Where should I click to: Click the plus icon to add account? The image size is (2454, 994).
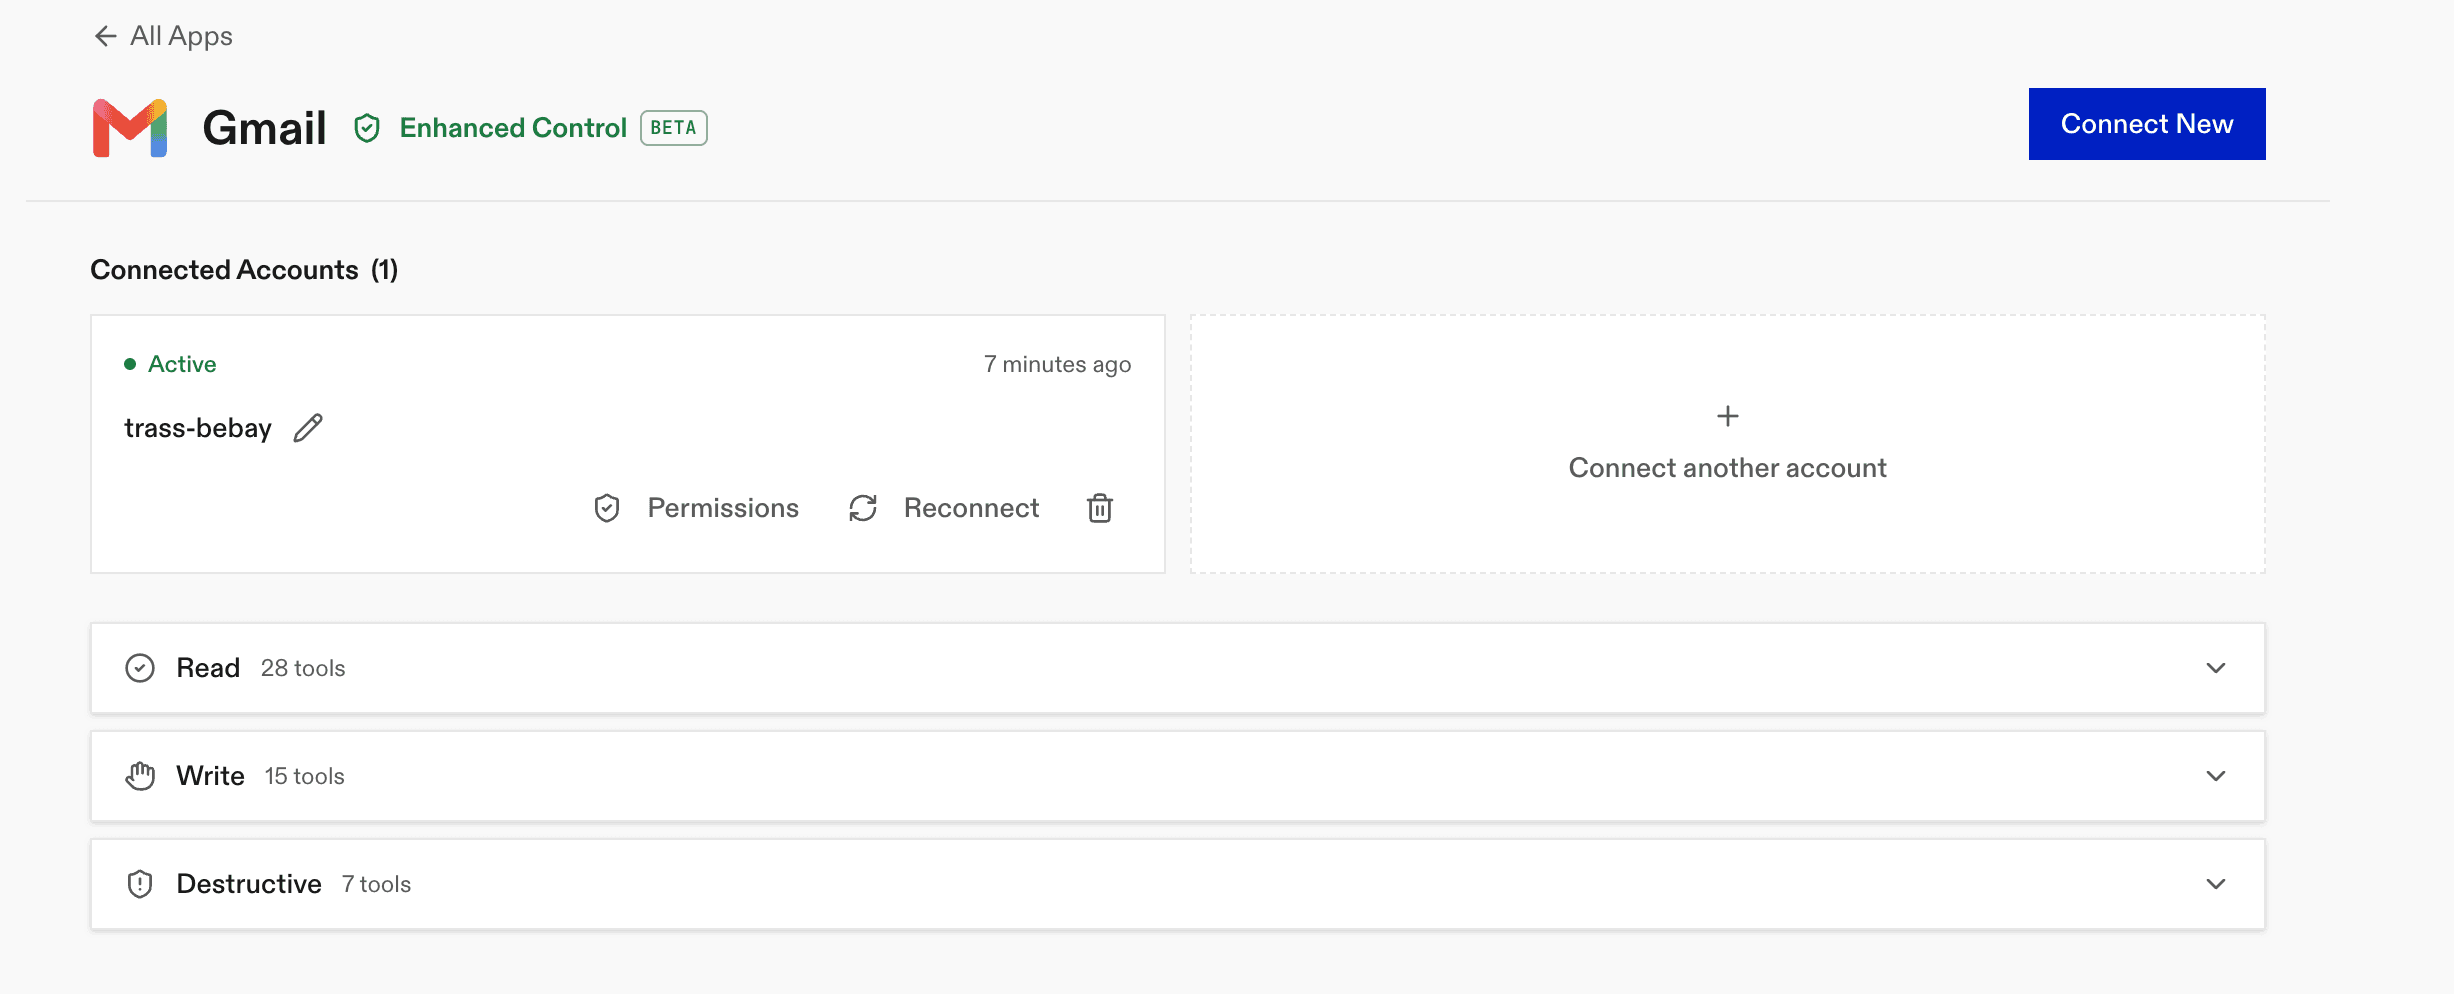coord(1727,416)
